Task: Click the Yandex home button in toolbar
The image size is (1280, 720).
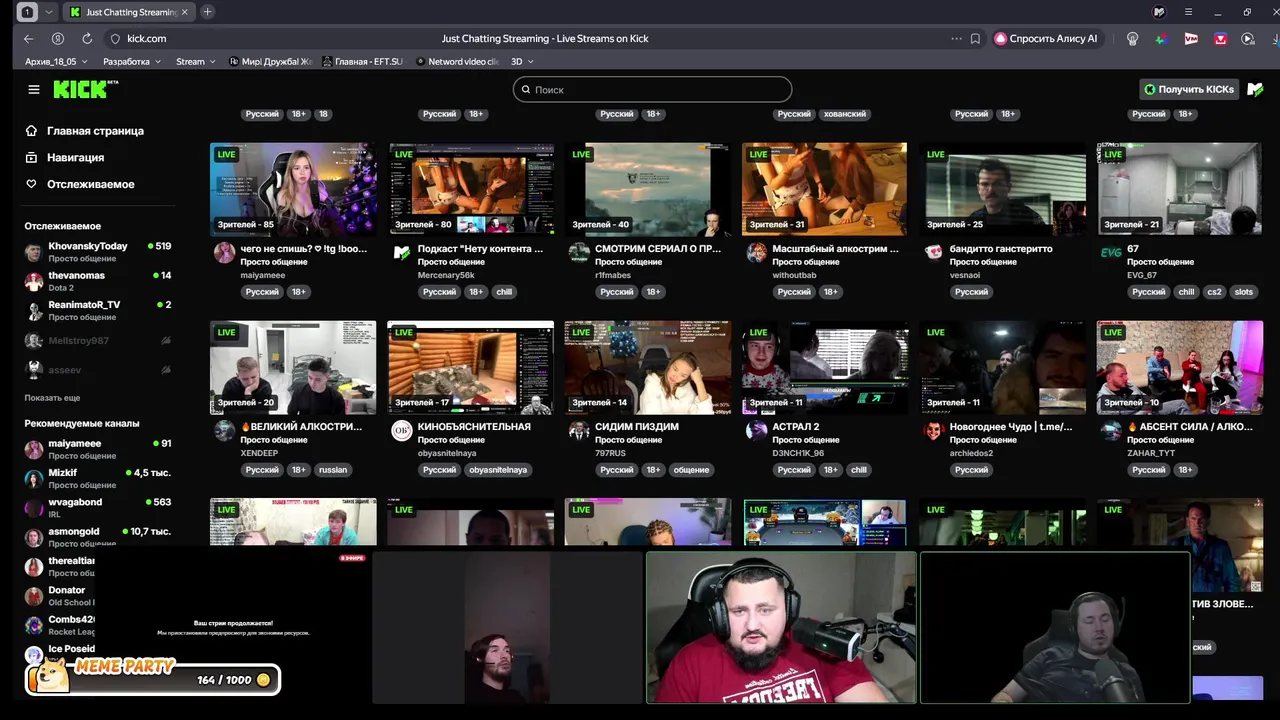Action: tap(58, 38)
